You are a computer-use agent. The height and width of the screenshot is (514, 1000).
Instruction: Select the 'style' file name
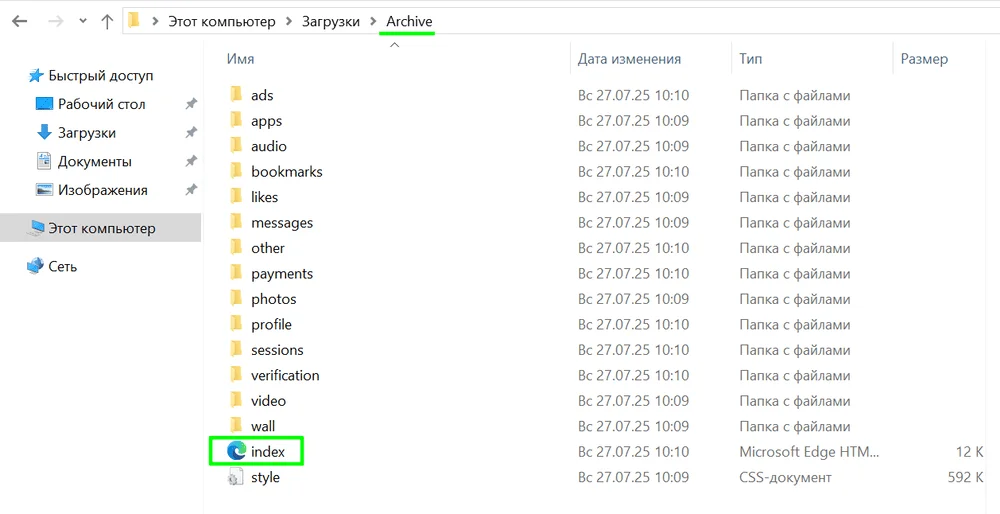(265, 478)
